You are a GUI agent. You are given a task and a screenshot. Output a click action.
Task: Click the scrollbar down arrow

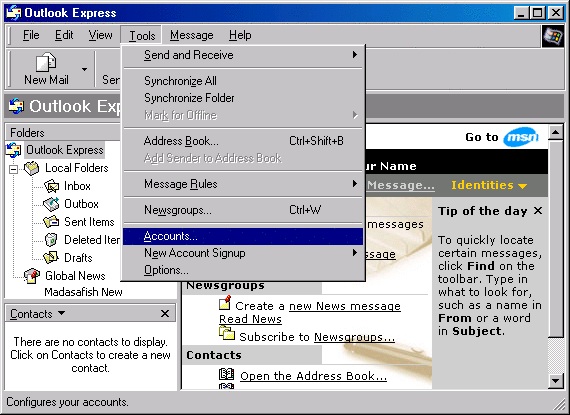[x=555, y=381]
